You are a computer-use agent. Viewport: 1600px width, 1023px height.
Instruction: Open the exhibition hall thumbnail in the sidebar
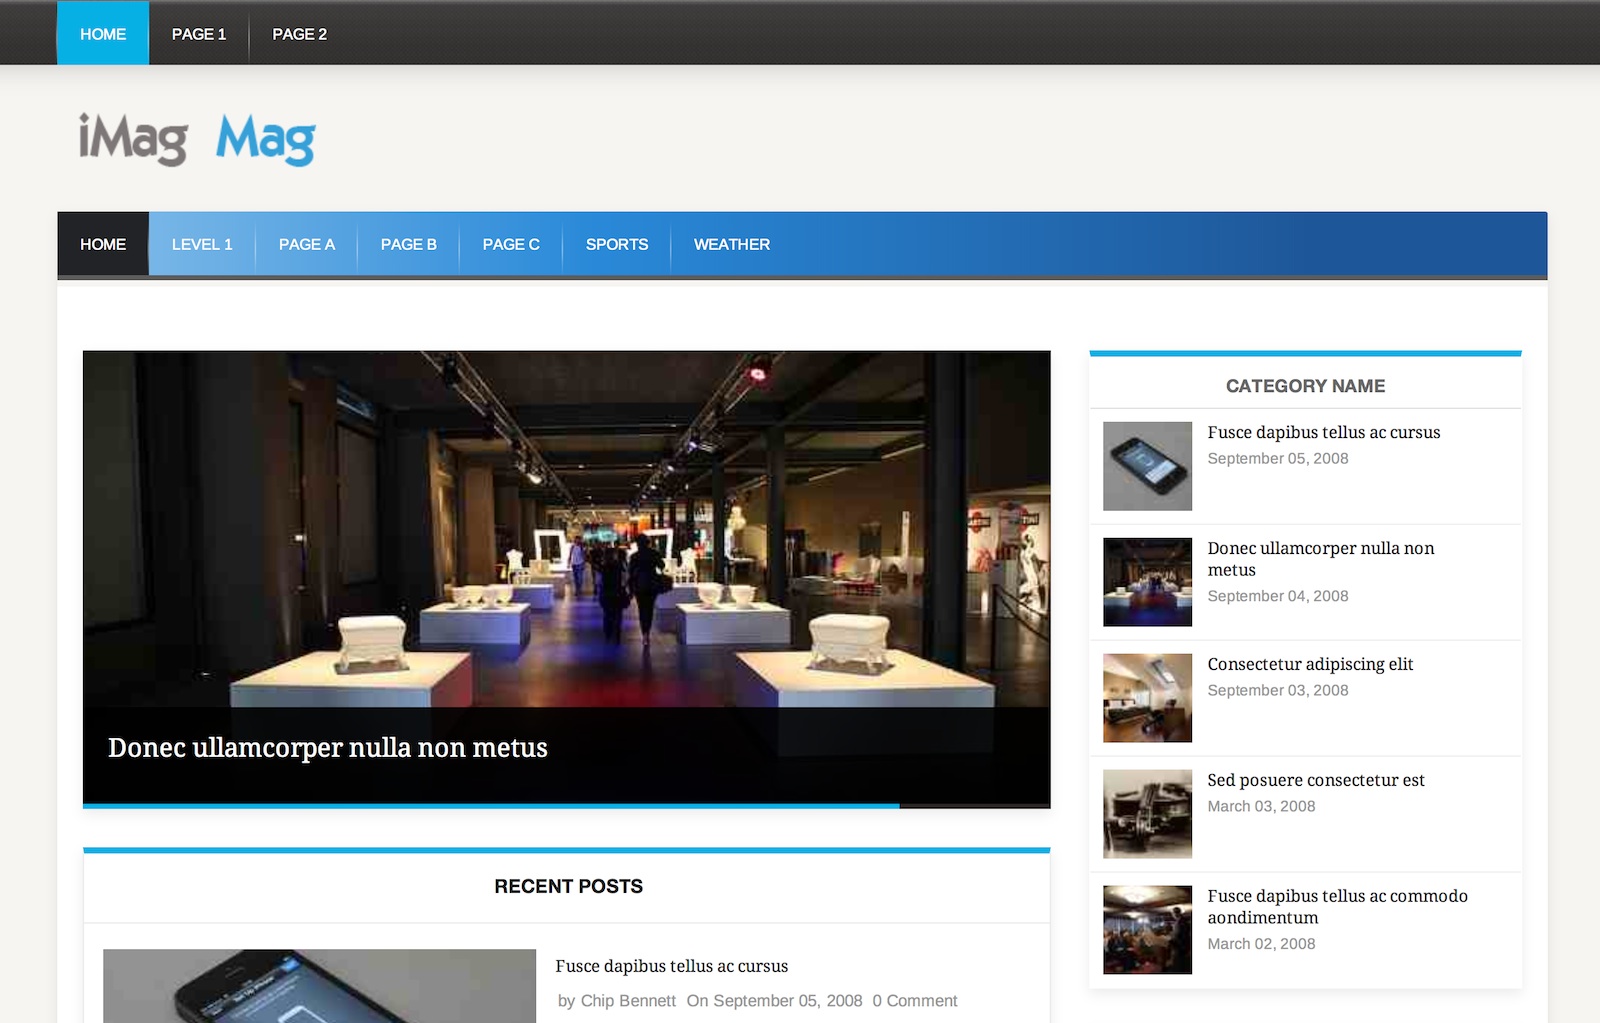tap(1147, 582)
